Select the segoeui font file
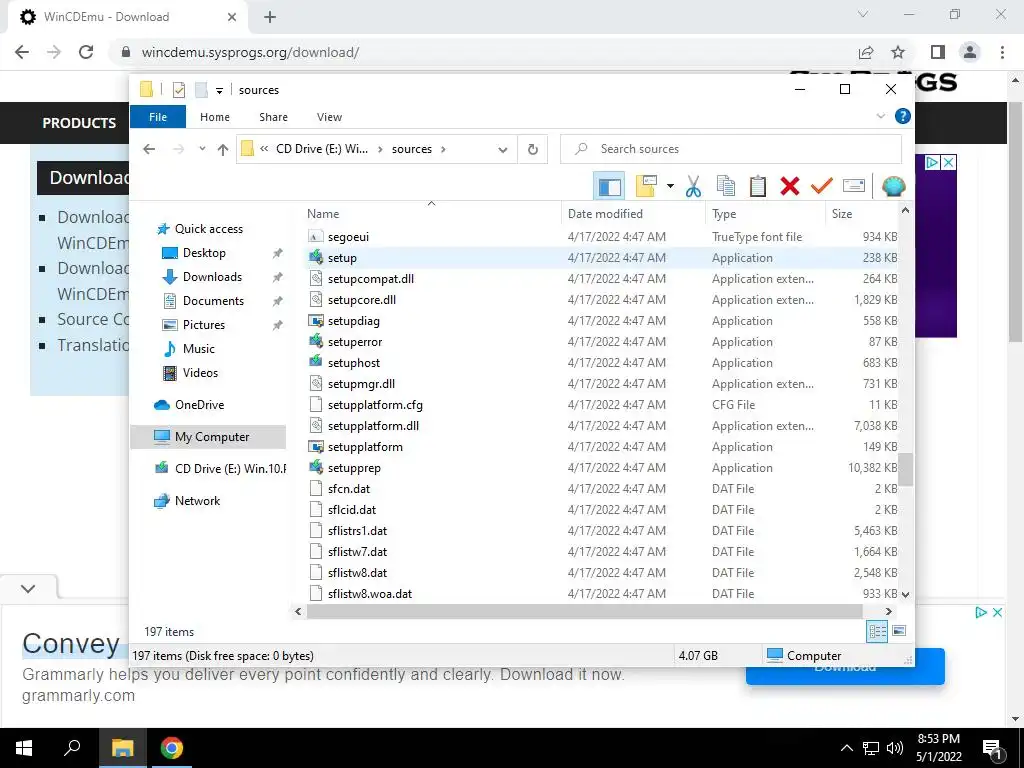 (348, 237)
